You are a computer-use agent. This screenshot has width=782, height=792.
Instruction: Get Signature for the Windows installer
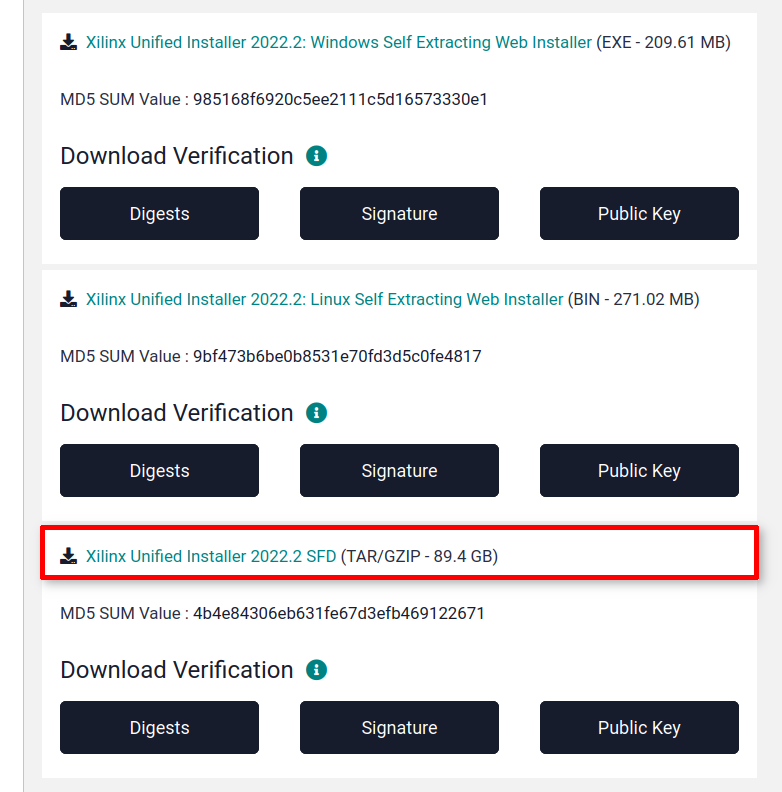pos(399,214)
